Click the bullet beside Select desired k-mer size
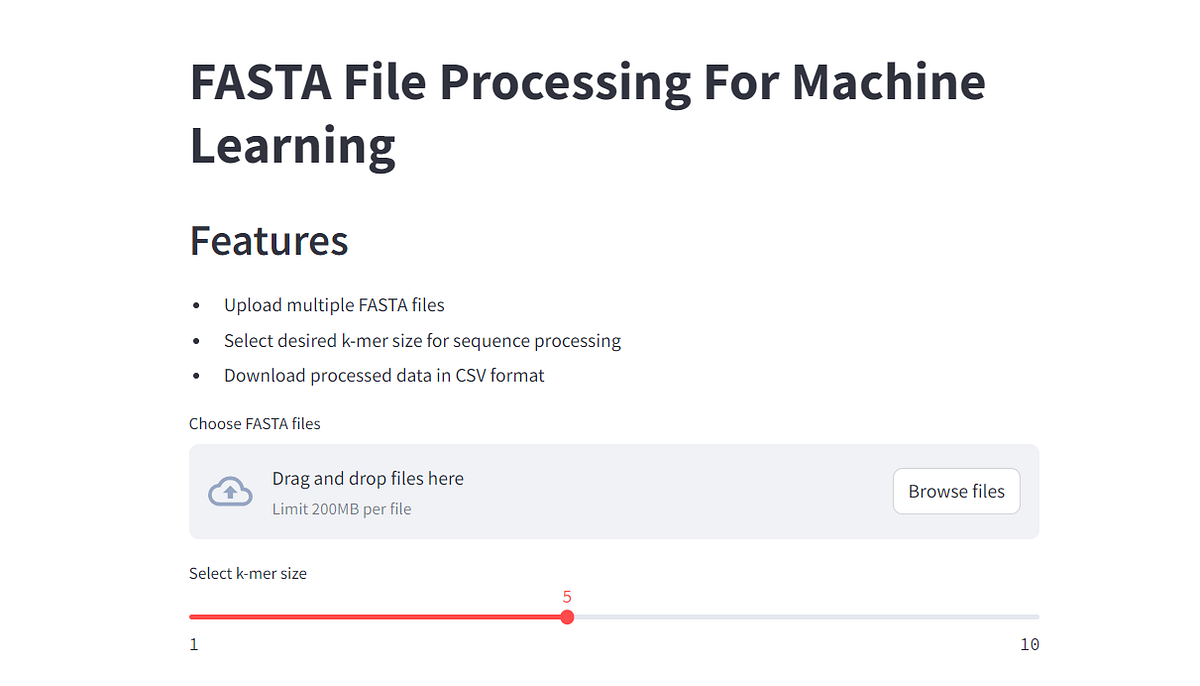1200x686 pixels. click(196, 341)
